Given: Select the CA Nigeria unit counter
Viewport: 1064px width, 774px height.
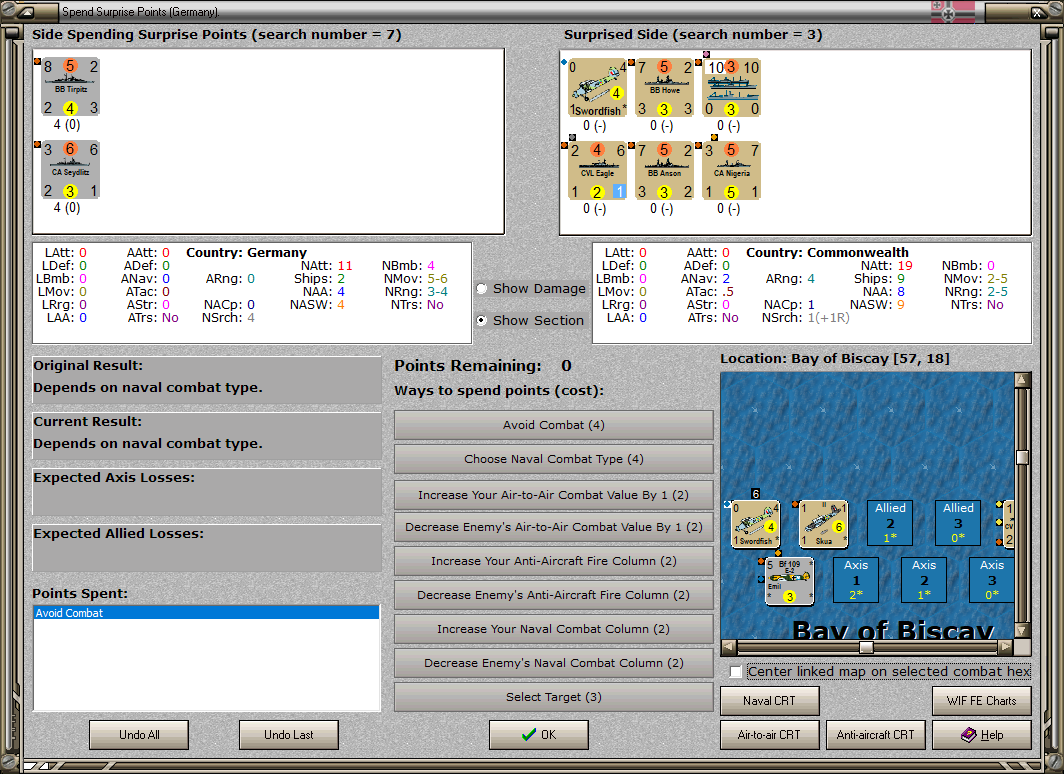Looking at the screenshot, I should [x=732, y=170].
